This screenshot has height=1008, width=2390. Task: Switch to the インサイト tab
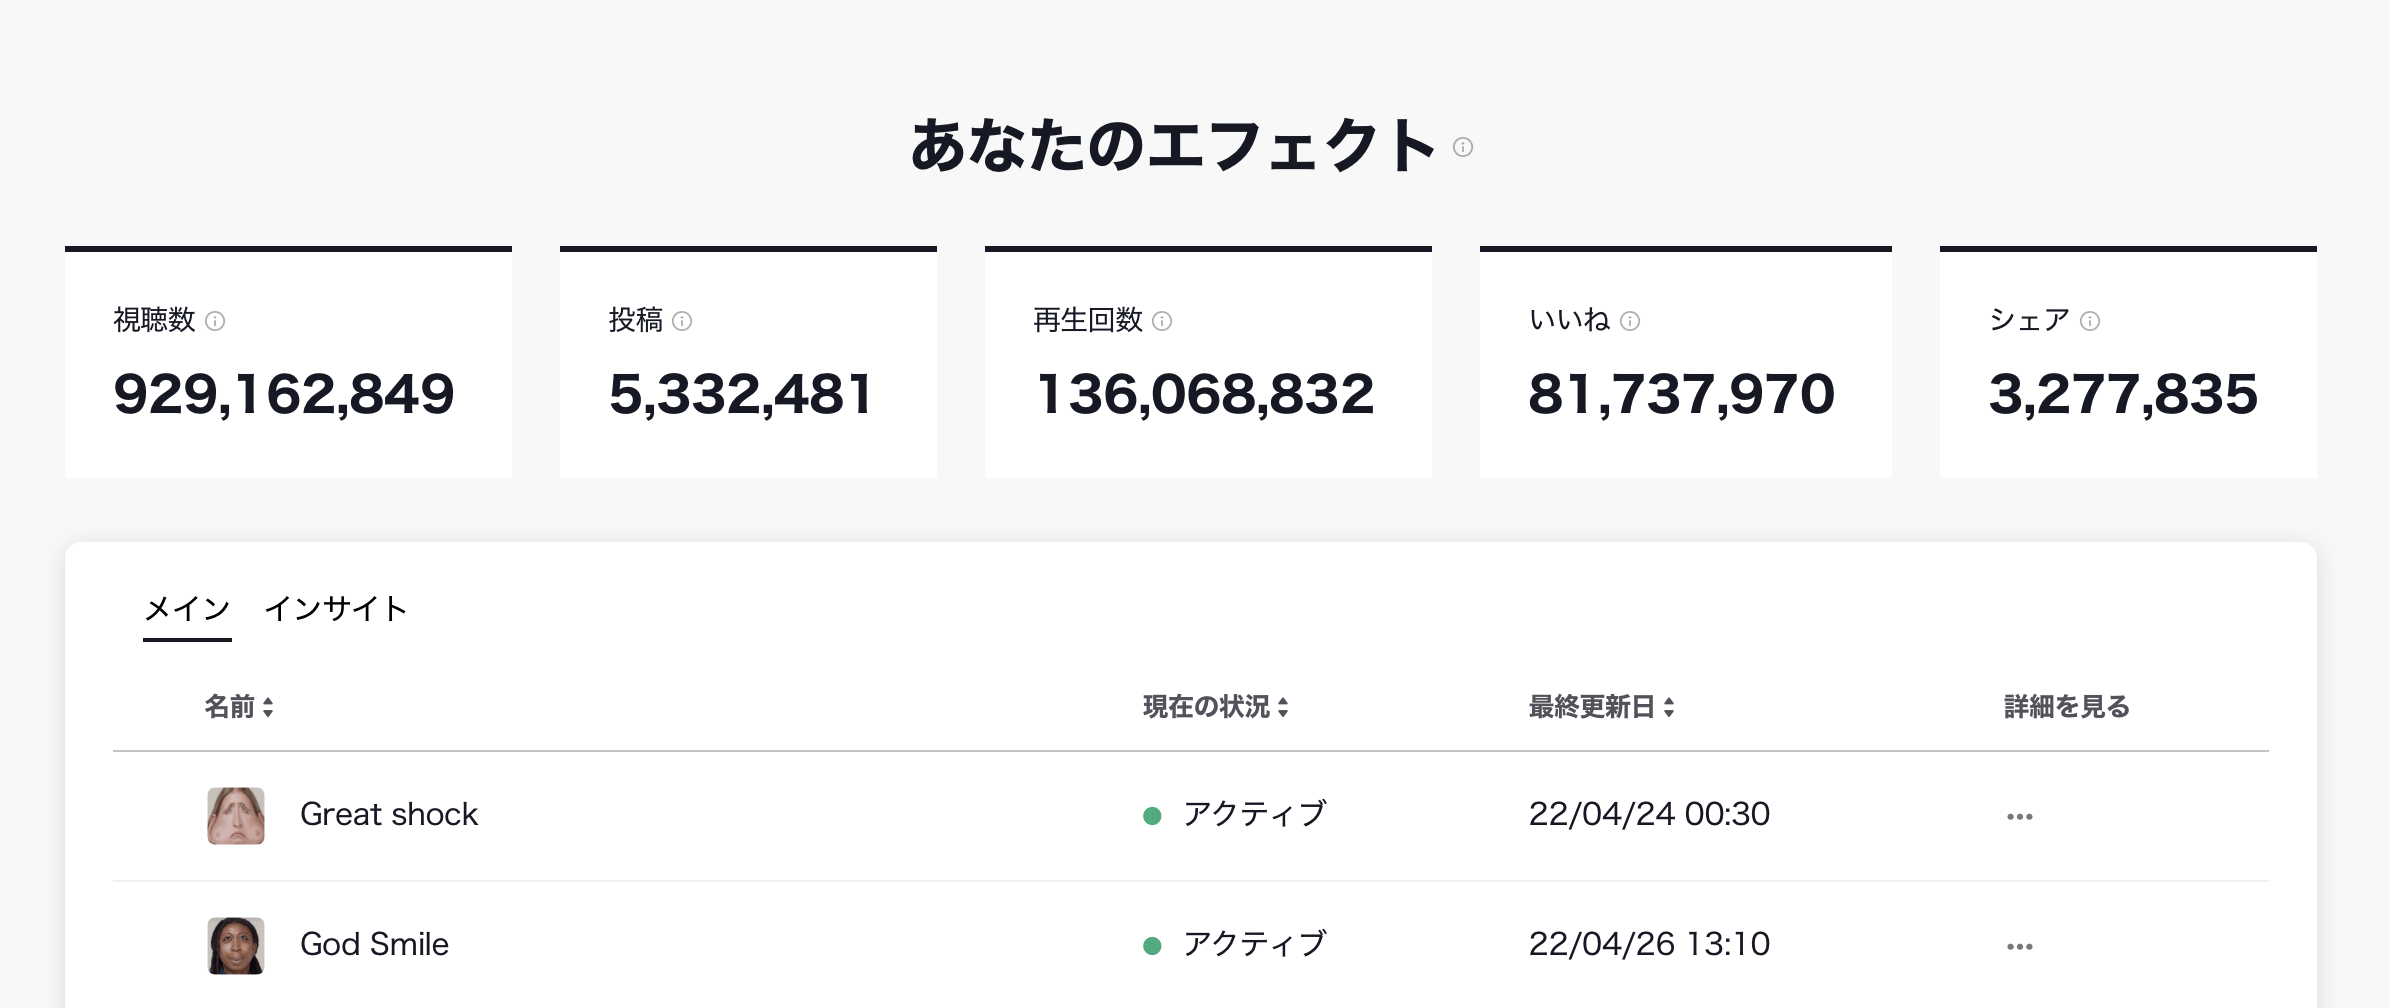click(336, 608)
